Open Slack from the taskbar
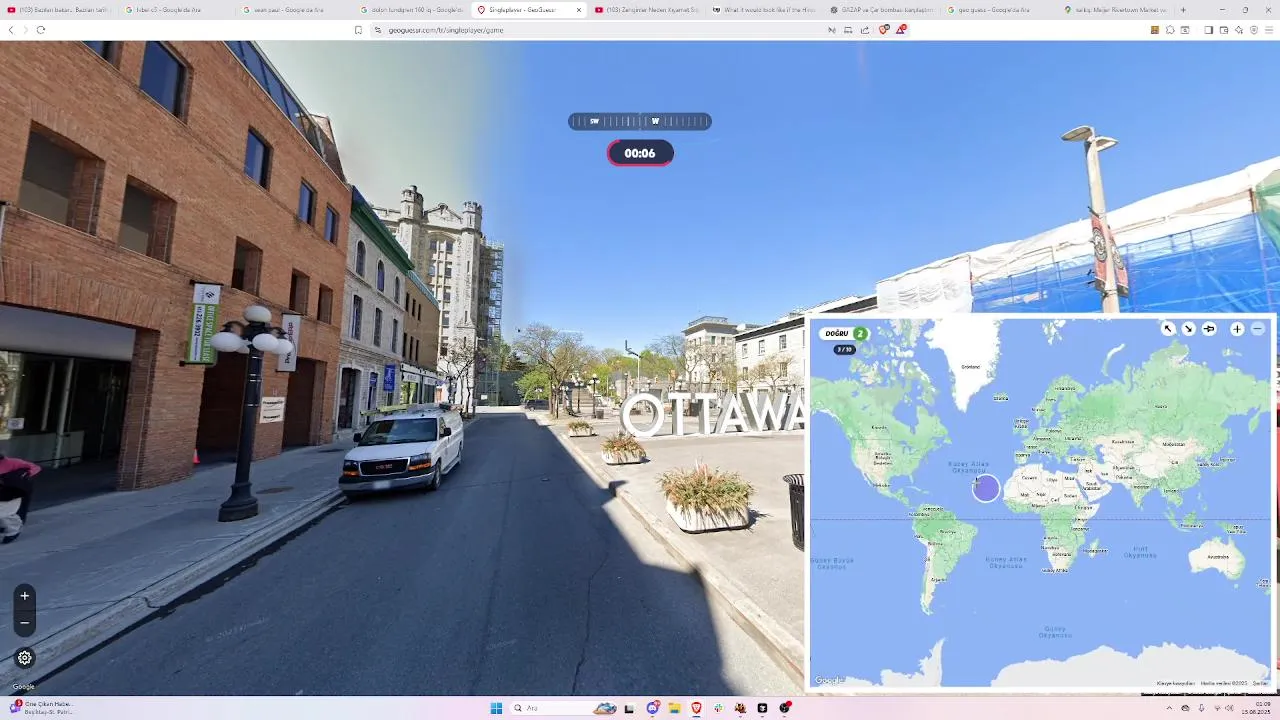Screen dimensions: 1280x720 point(718,708)
